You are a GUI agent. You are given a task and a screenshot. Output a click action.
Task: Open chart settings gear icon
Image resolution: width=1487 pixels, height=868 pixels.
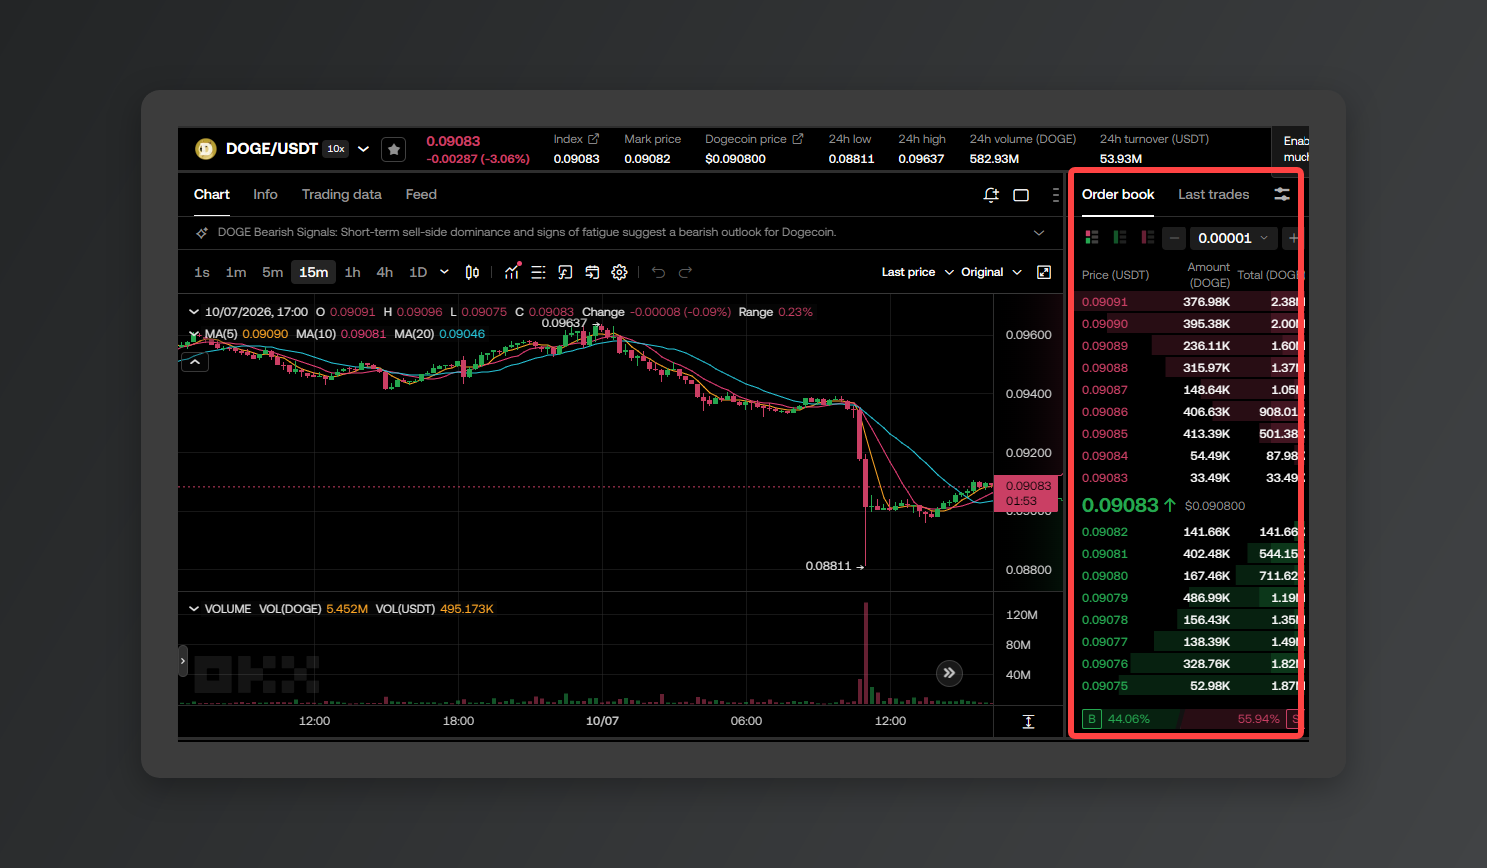click(x=619, y=272)
